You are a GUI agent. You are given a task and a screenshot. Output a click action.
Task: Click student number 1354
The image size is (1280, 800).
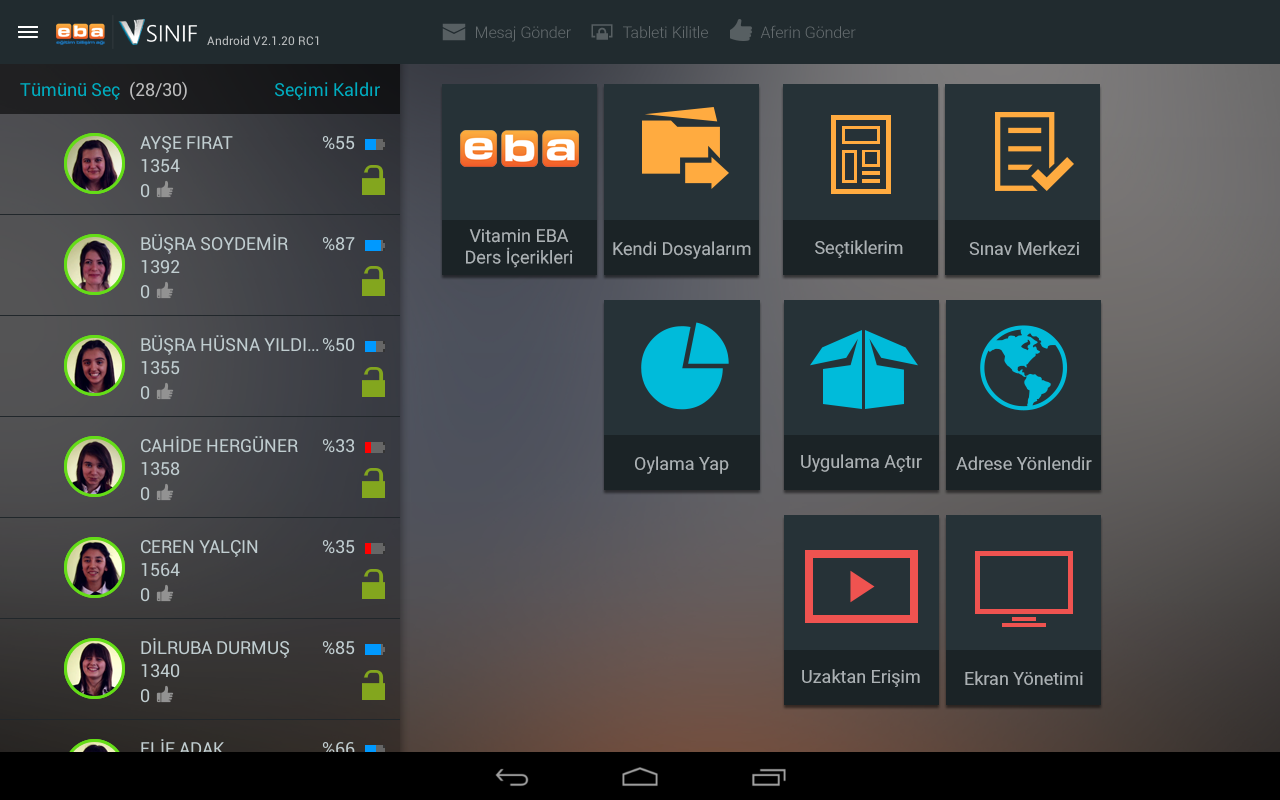pos(160,166)
